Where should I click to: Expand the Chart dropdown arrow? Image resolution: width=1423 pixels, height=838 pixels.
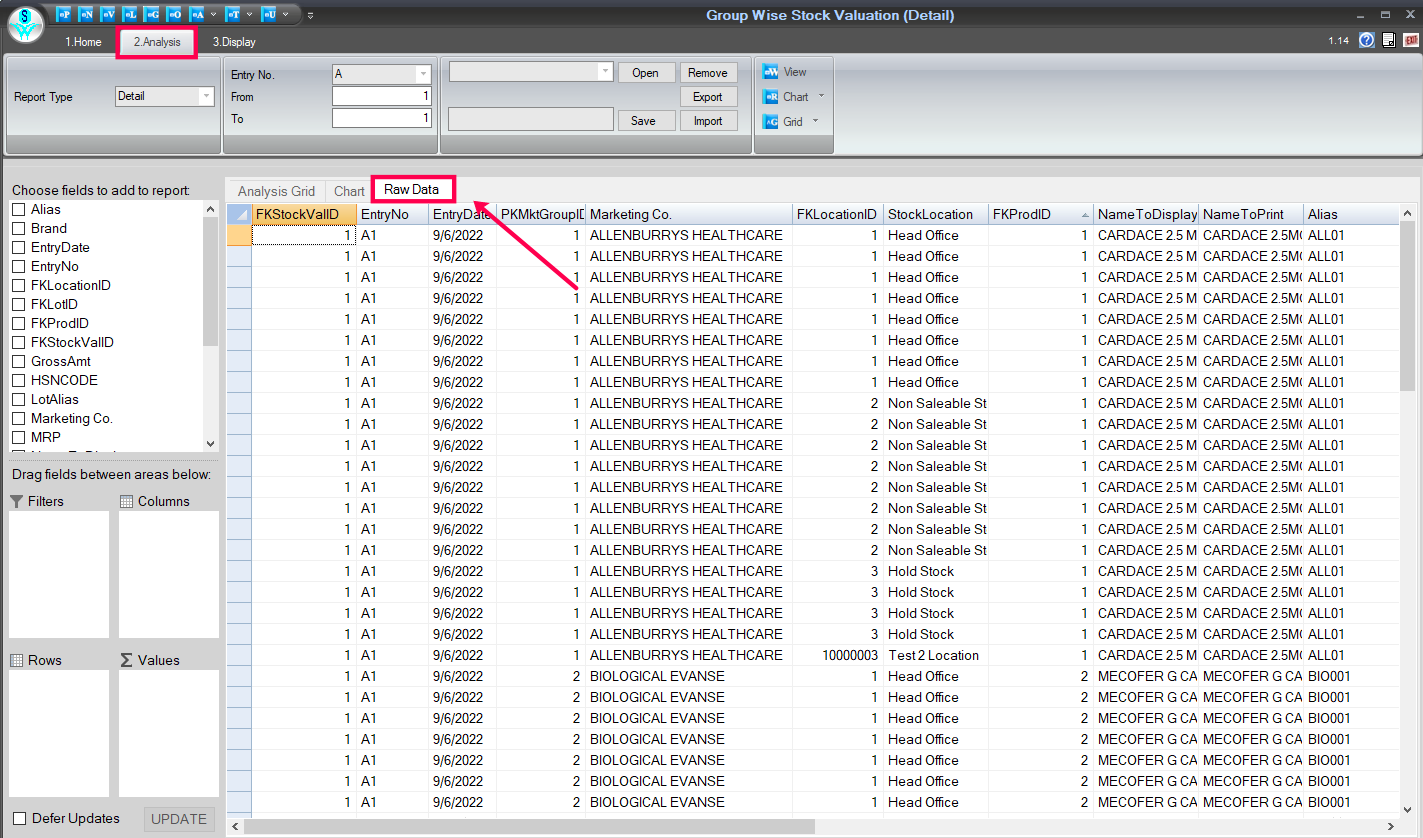(x=821, y=97)
